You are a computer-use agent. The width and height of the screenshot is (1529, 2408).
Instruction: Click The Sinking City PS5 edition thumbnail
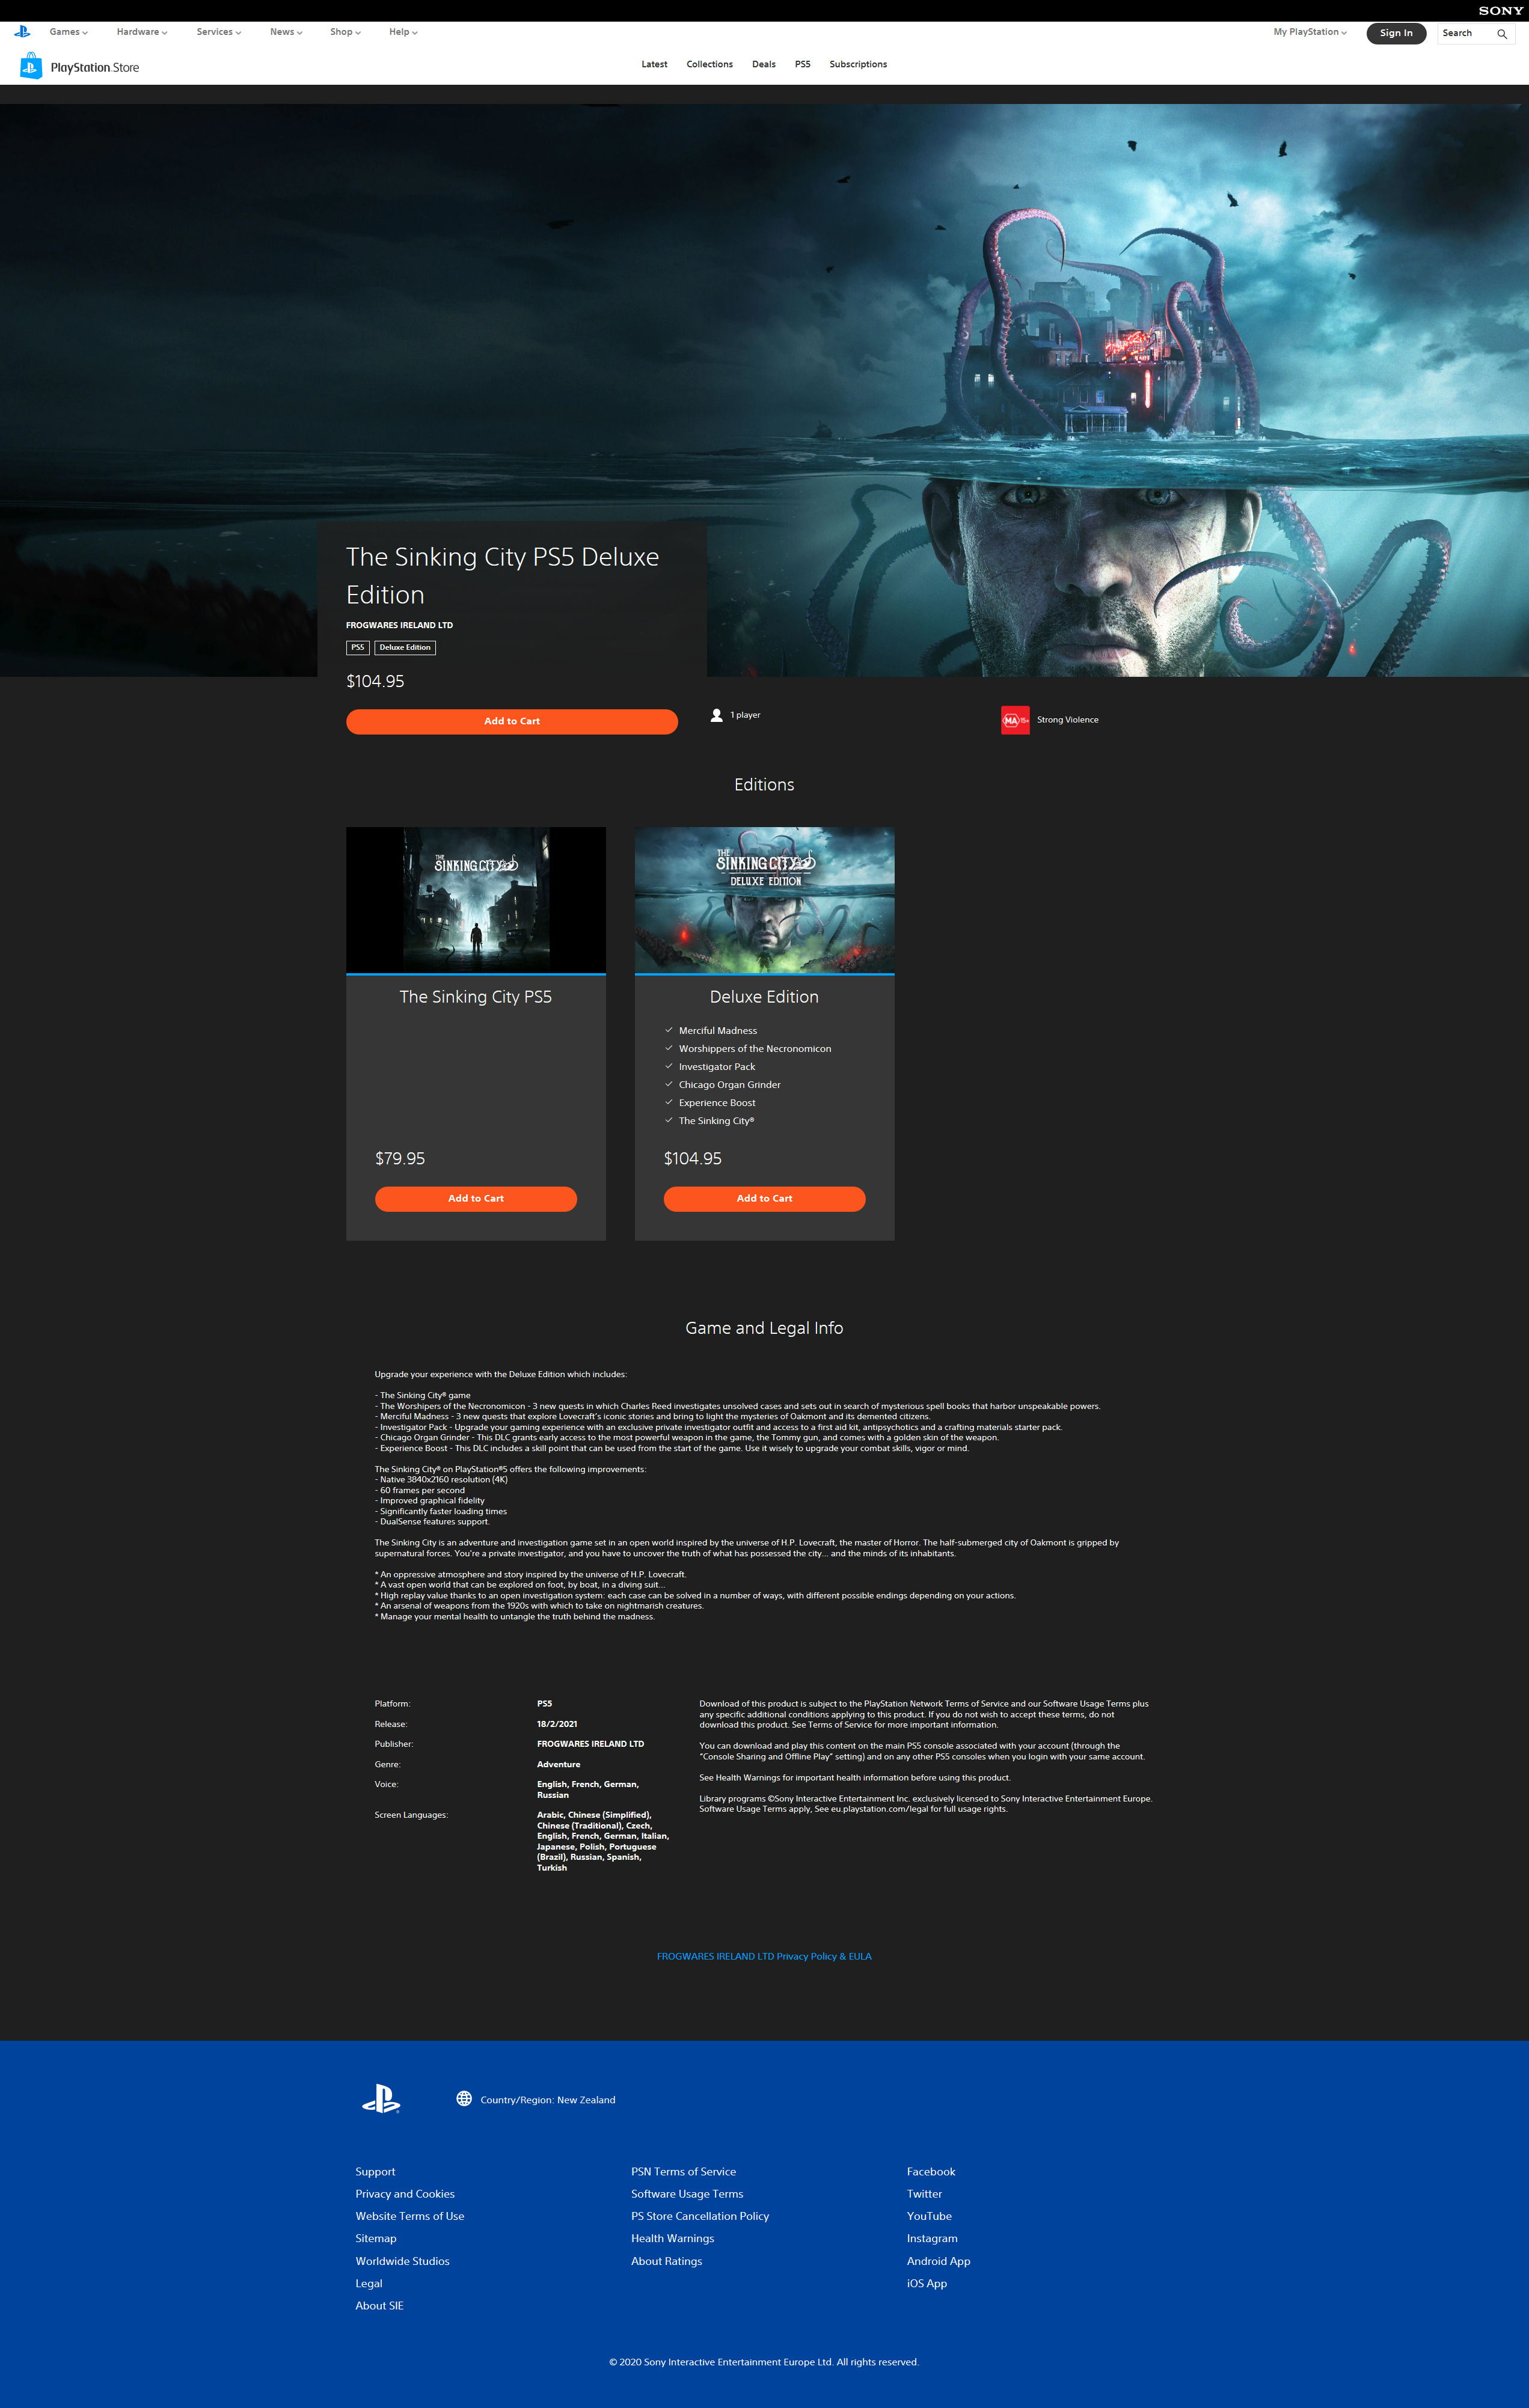(x=476, y=899)
